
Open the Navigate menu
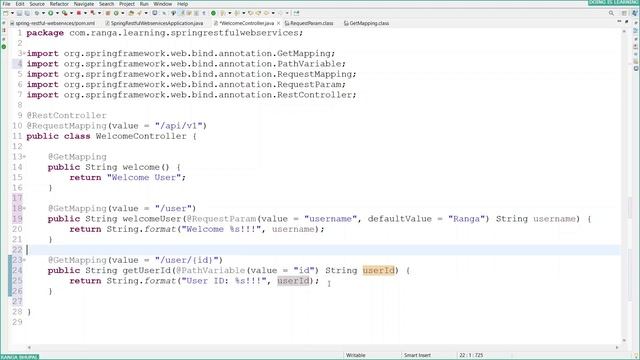point(84,4)
